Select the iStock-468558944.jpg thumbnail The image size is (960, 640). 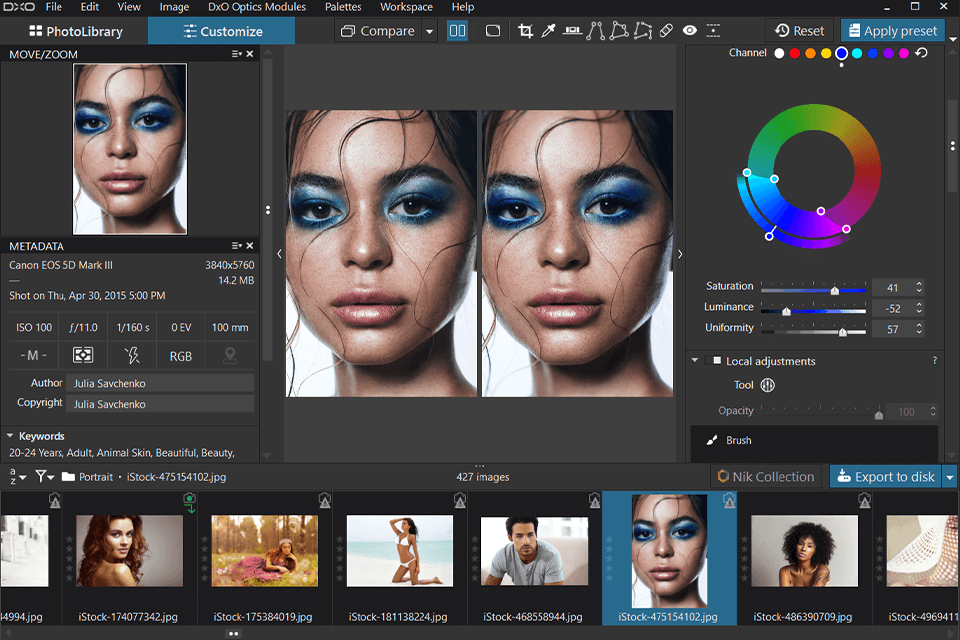533,551
